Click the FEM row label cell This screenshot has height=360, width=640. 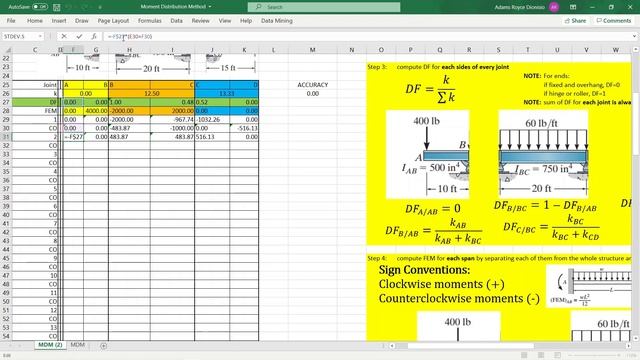pos(35,111)
